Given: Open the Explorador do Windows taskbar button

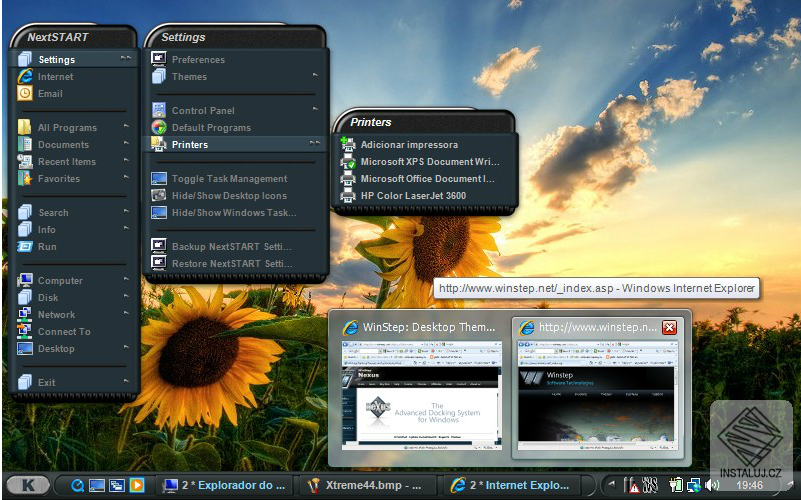Looking at the screenshot, I should [x=224, y=485].
